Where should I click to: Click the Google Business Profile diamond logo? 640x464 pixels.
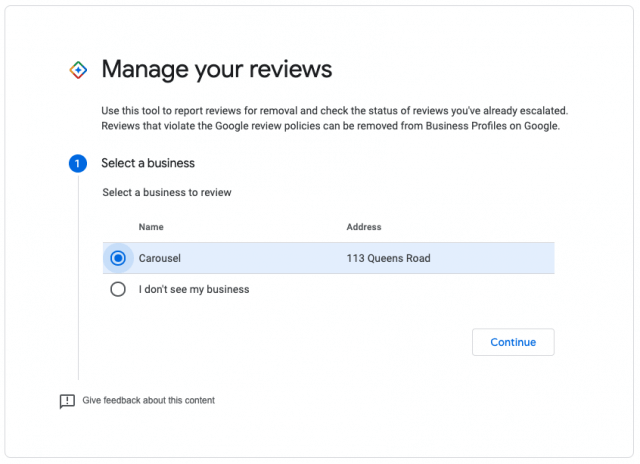click(x=78, y=70)
